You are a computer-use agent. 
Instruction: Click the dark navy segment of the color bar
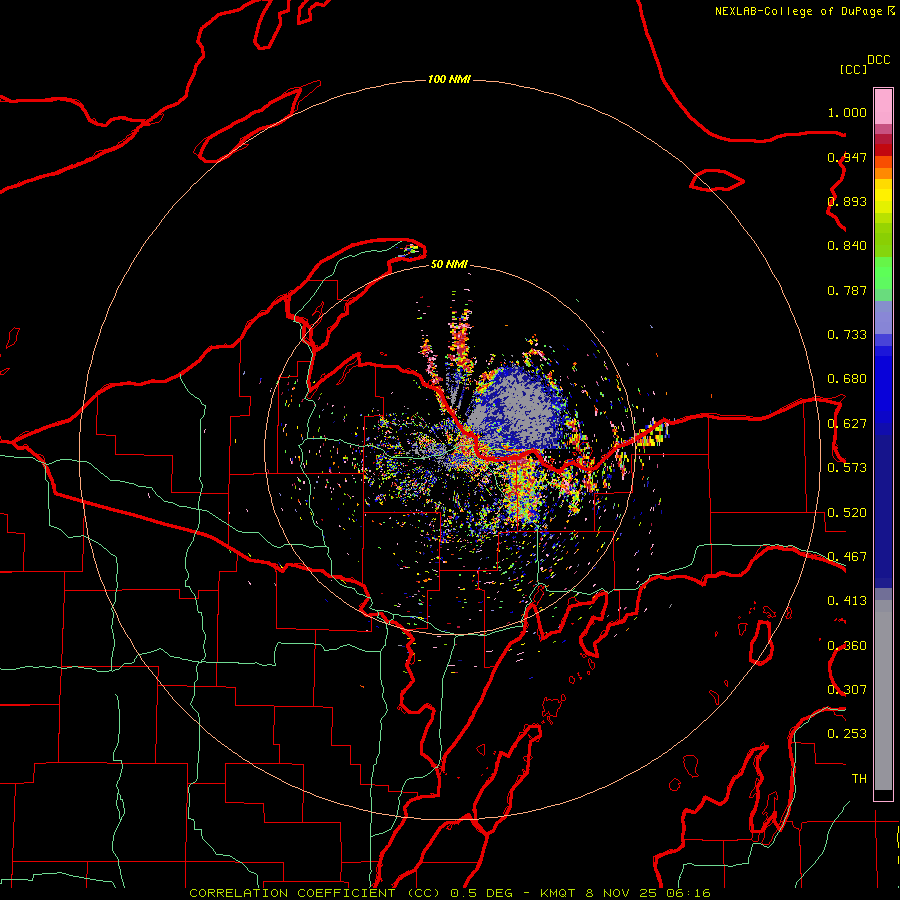(883, 511)
